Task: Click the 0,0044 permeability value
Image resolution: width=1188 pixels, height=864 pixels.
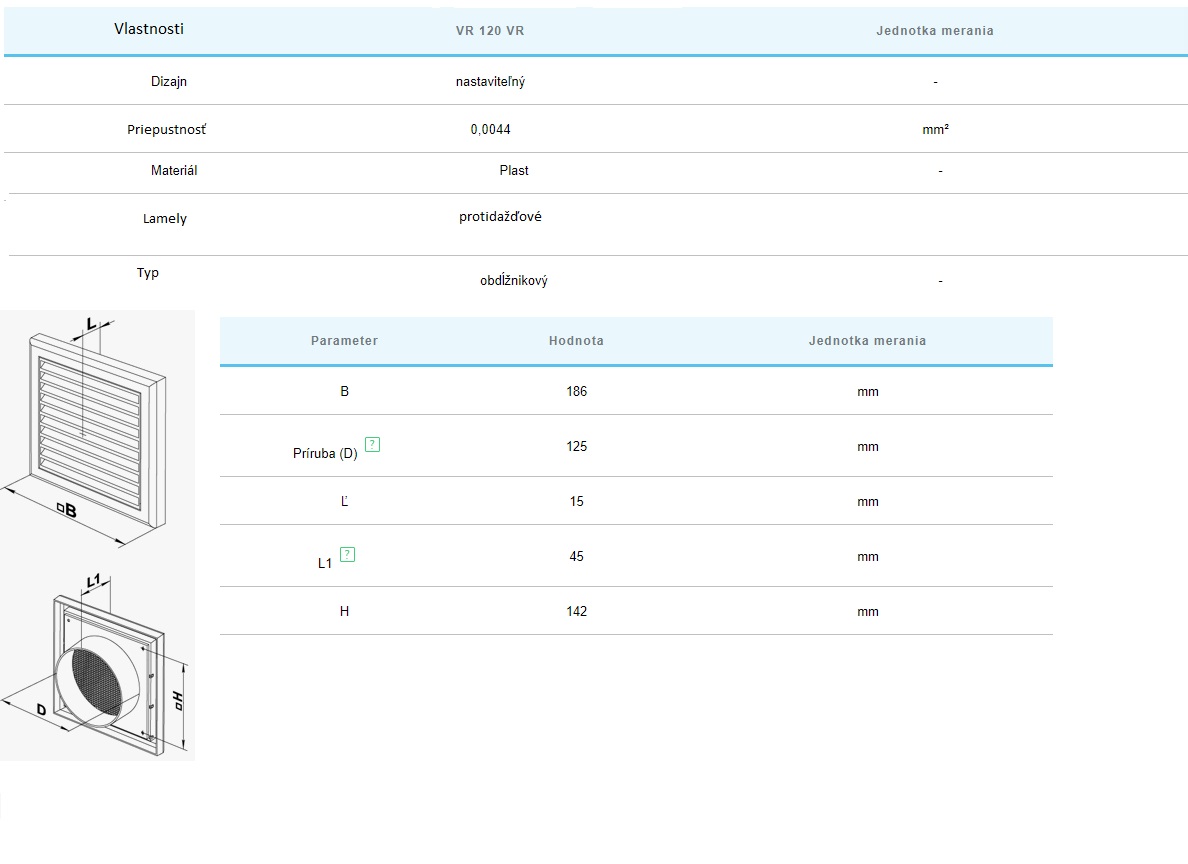Action: pos(490,130)
